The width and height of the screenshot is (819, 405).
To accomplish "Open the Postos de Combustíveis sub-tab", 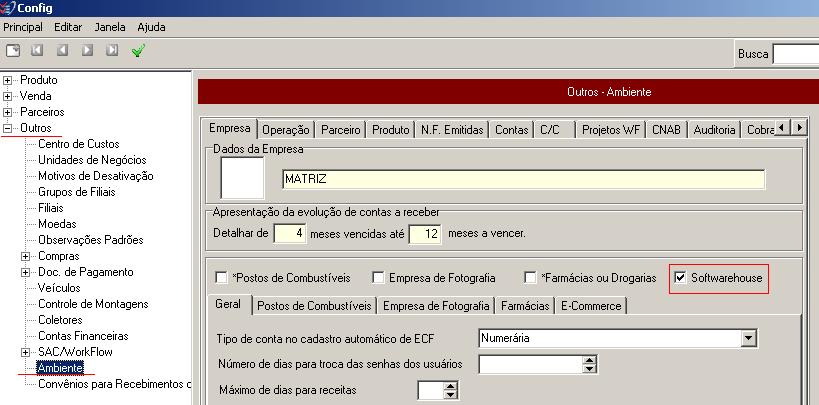I will (x=314, y=306).
